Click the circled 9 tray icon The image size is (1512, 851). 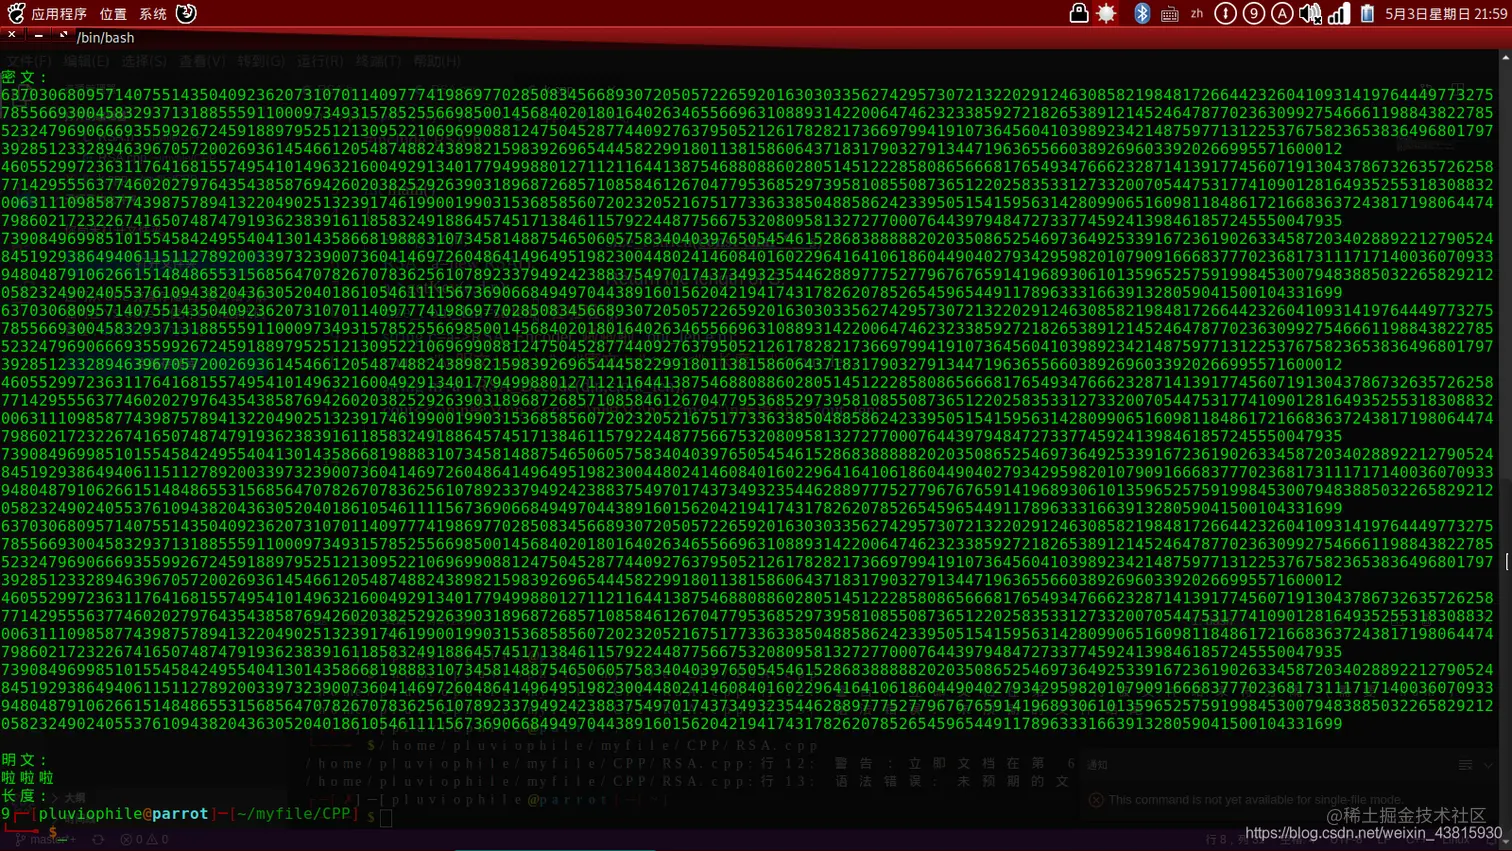[1253, 13]
